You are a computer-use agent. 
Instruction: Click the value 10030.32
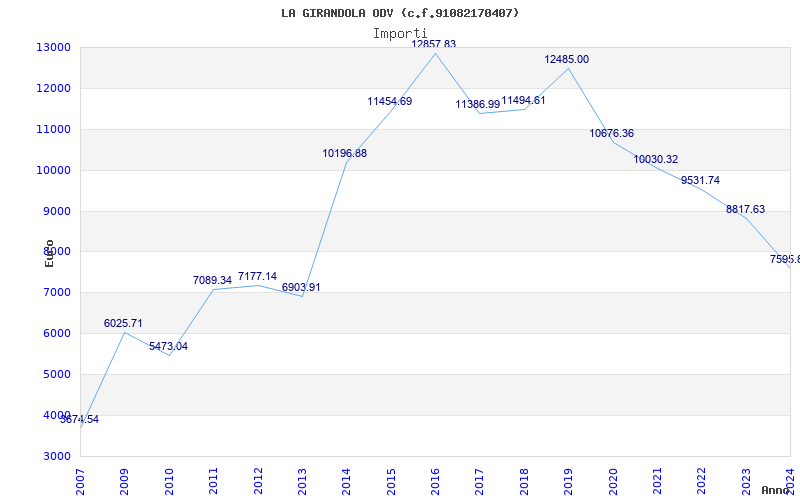(656, 160)
